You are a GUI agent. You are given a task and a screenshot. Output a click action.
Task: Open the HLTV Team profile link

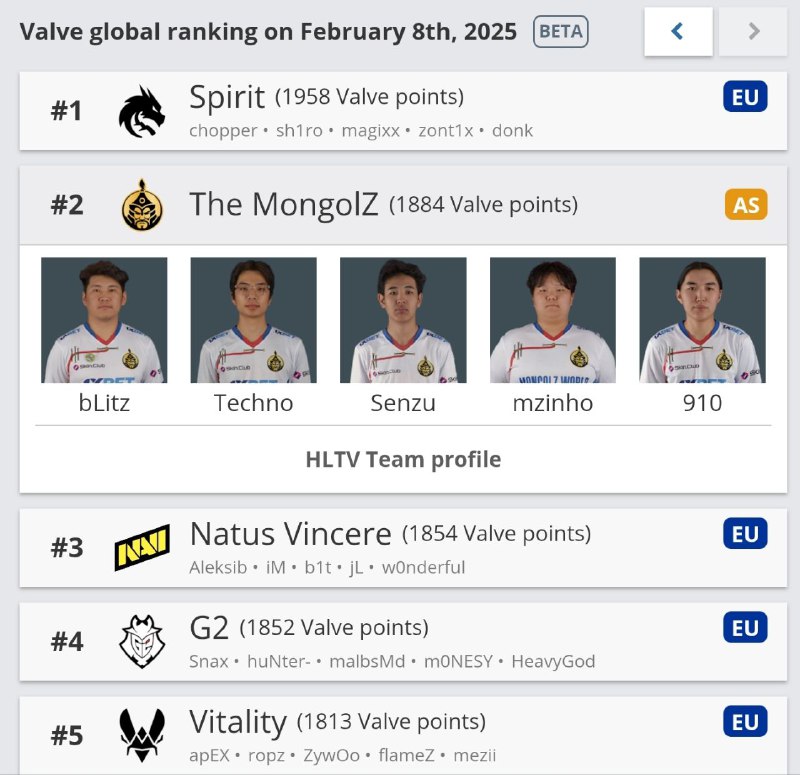[403, 460]
